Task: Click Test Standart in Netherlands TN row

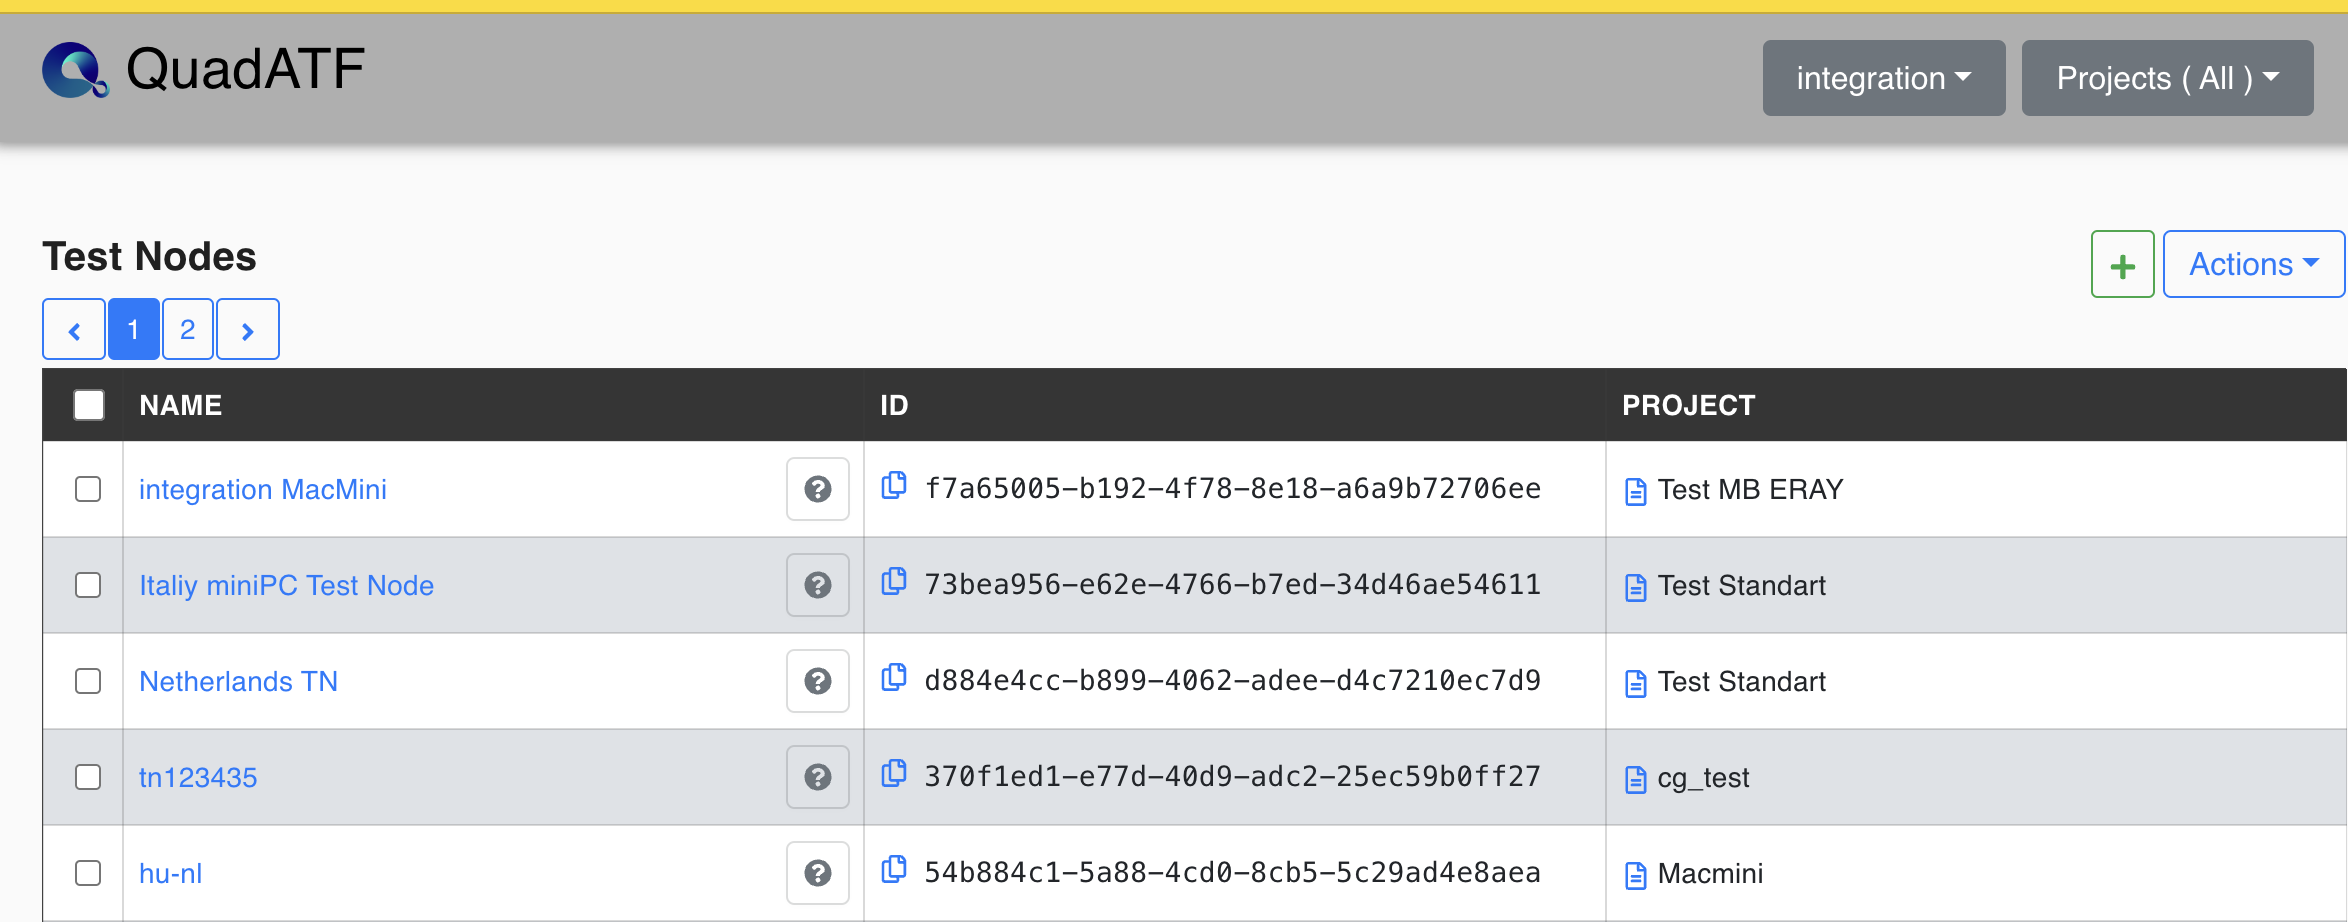Action: coord(1741,681)
